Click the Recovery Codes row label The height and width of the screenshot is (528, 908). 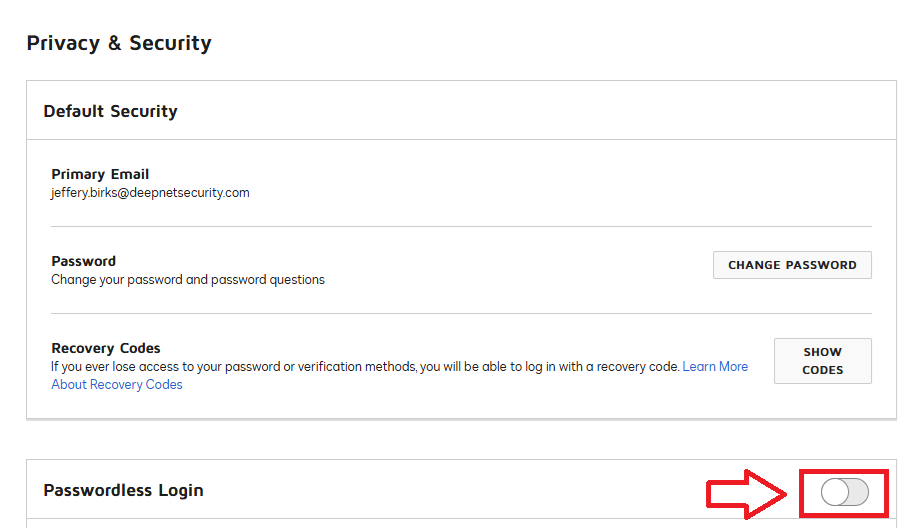click(x=106, y=348)
